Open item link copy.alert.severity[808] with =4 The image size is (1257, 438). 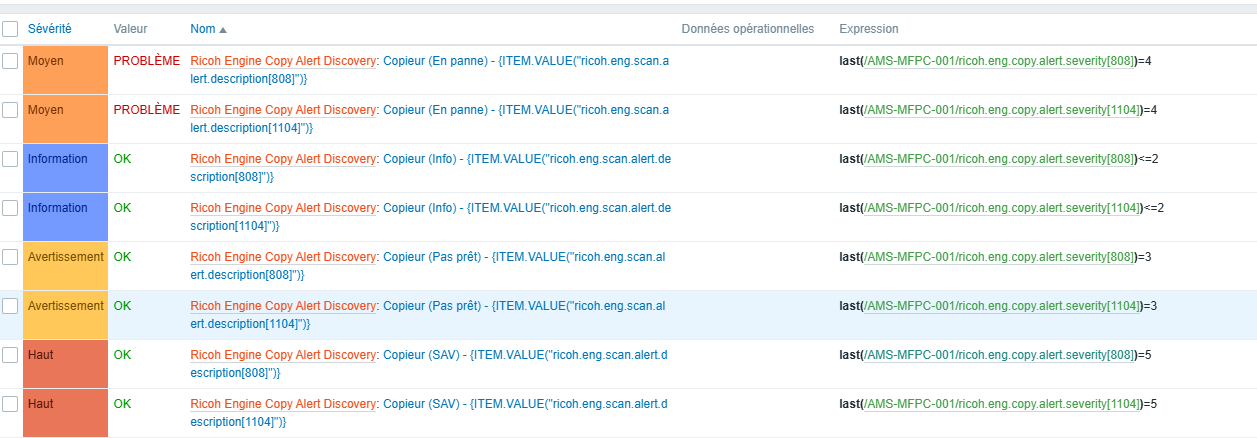(1000, 61)
